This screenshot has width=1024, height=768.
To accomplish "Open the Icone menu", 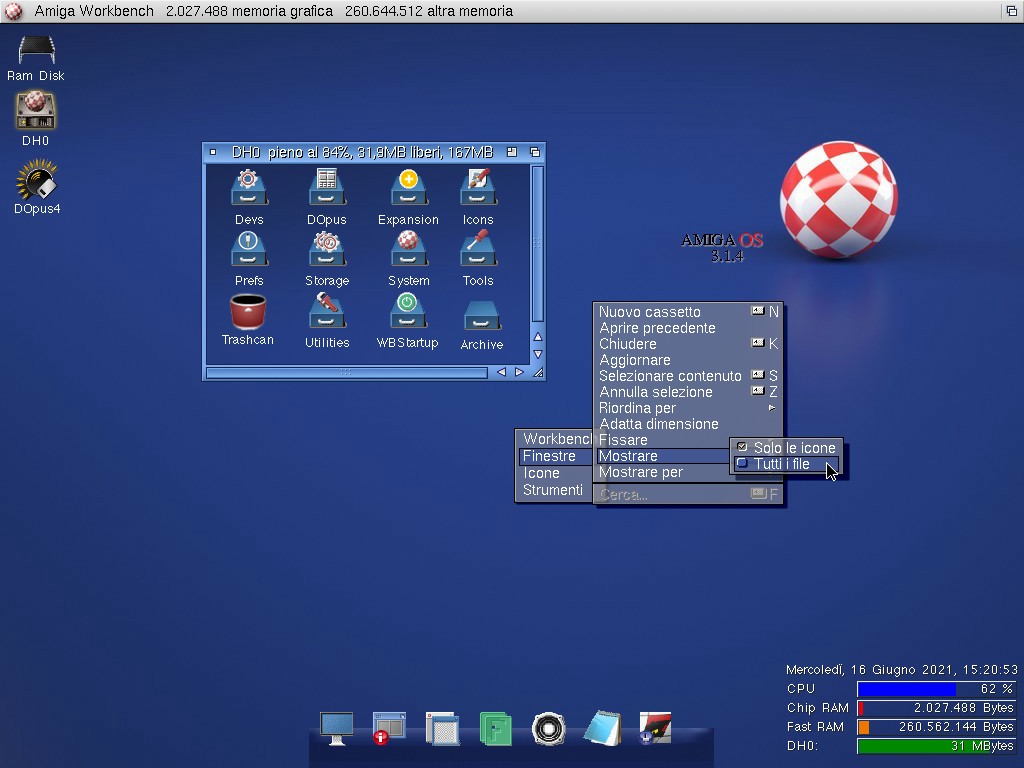I will (x=542, y=473).
